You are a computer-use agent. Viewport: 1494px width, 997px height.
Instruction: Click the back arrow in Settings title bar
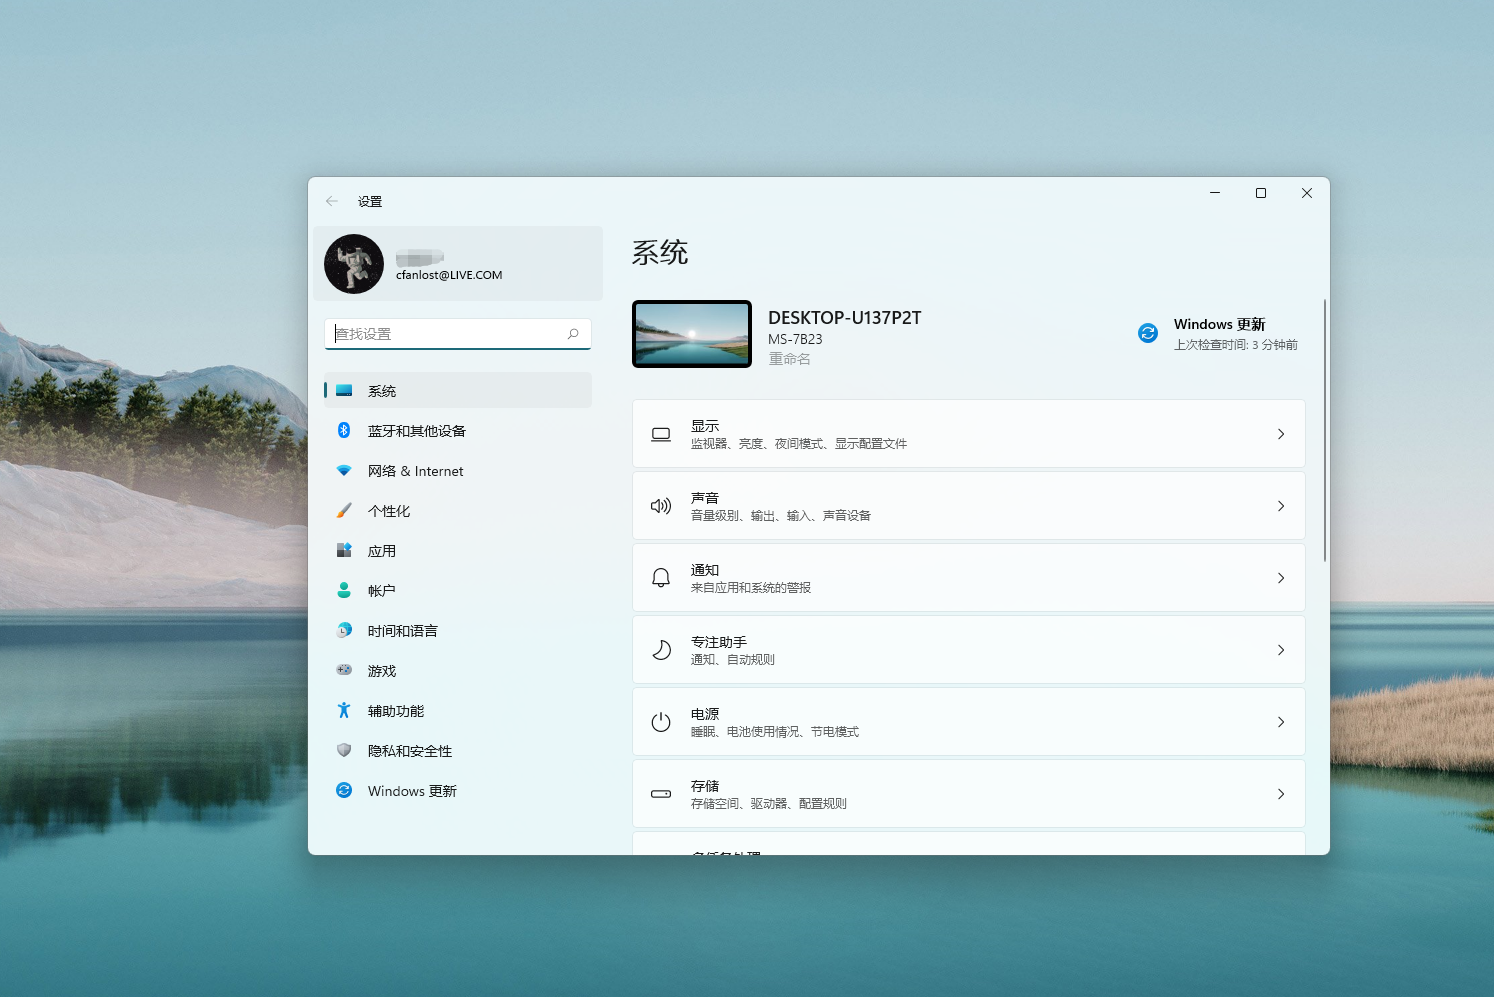pyautogui.click(x=332, y=201)
